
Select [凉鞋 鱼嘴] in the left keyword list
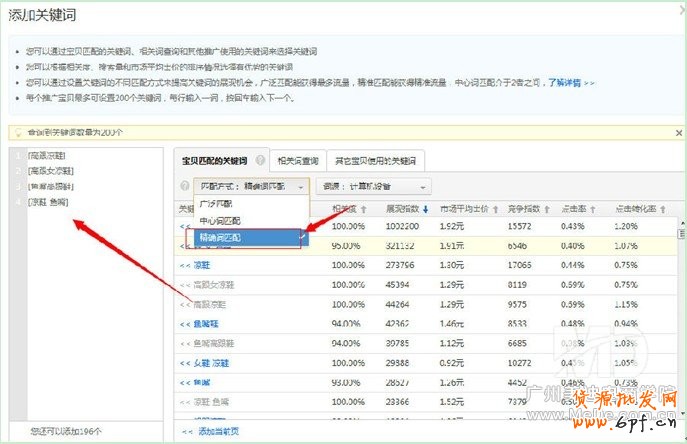(48, 202)
